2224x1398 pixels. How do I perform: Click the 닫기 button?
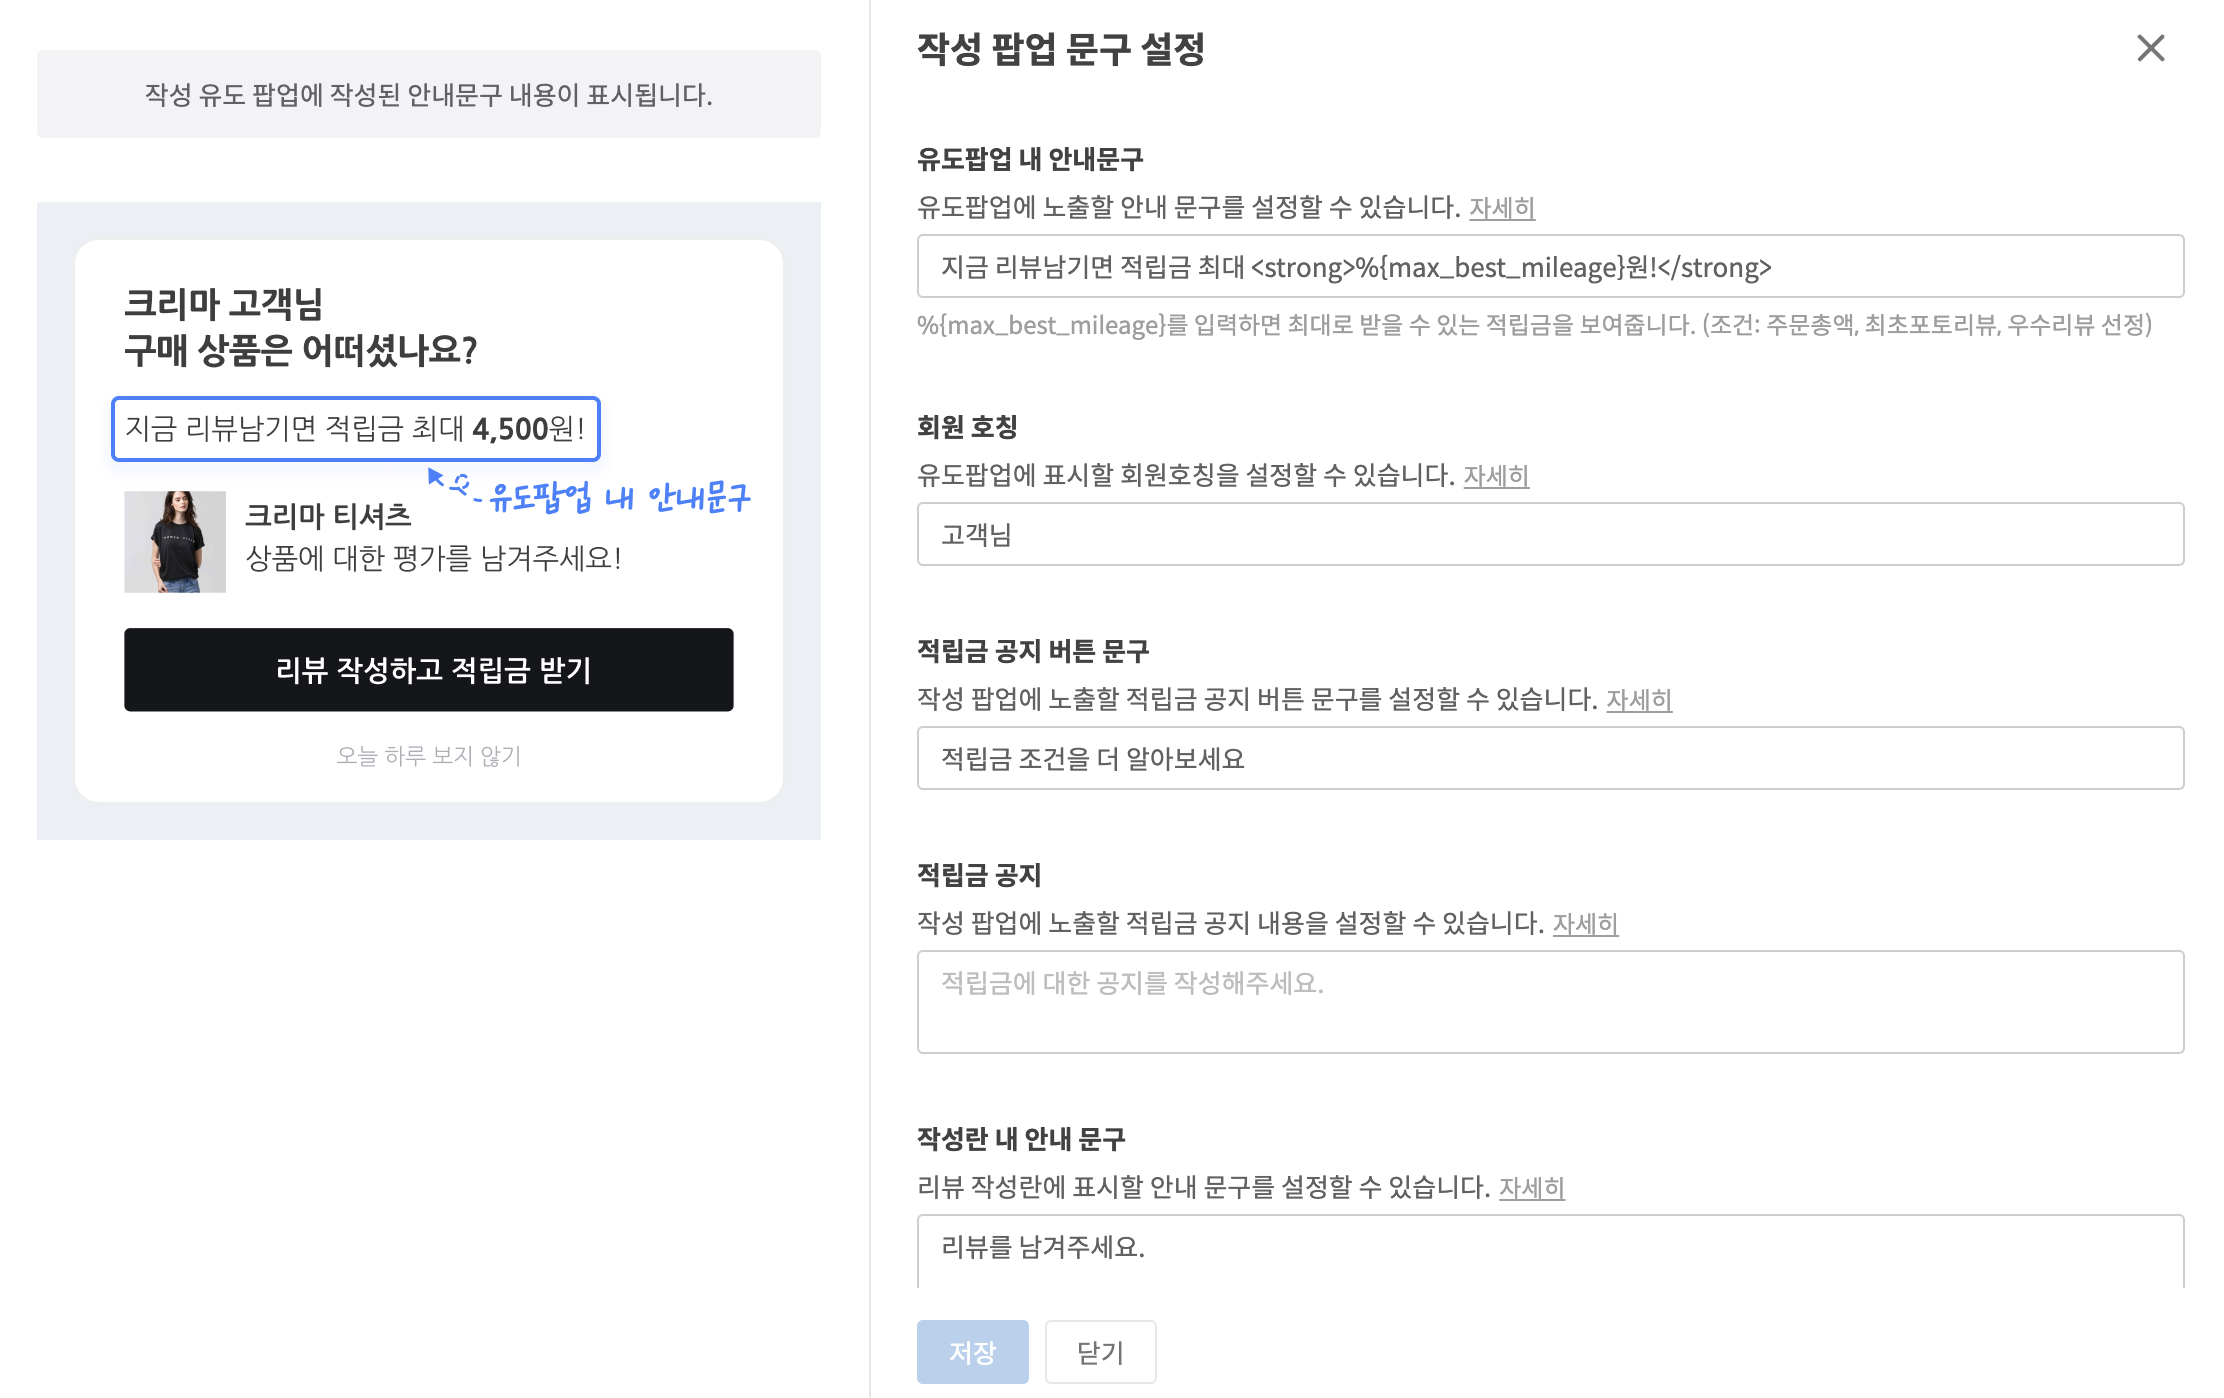(1100, 1352)
